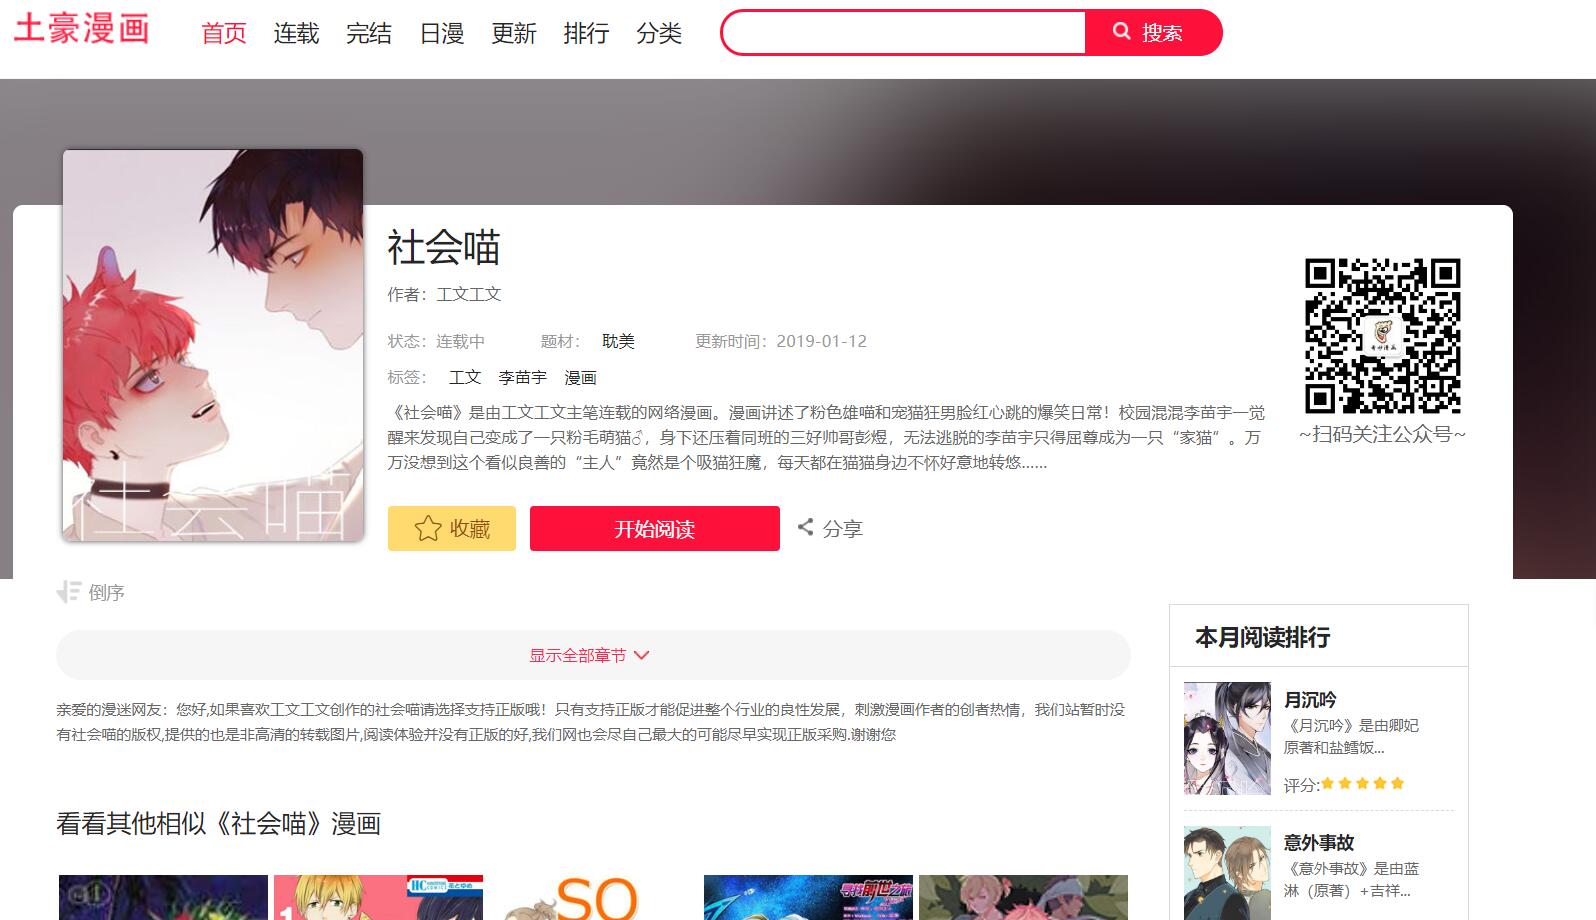Image resolution: width=1596 pixels, height=920 pixels.
Task: Click the 倒序 sort order icon
Action: [x=68, y=592]
